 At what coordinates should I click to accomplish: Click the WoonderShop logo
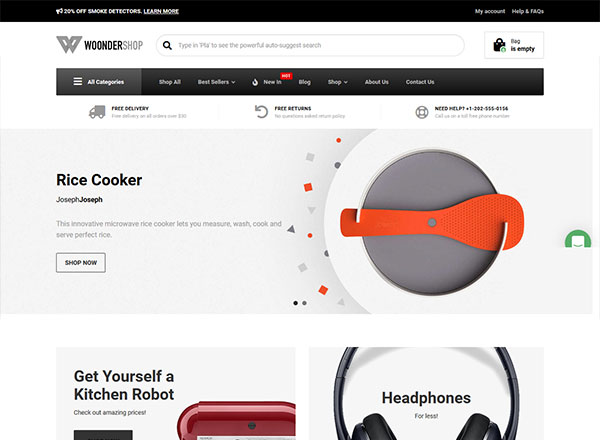[x=99, y=45]
